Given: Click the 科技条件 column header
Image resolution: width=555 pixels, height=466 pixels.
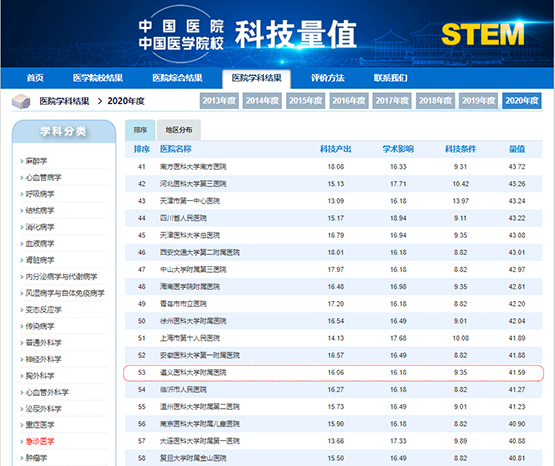Looking at the screenshot, I should [460, 149].
